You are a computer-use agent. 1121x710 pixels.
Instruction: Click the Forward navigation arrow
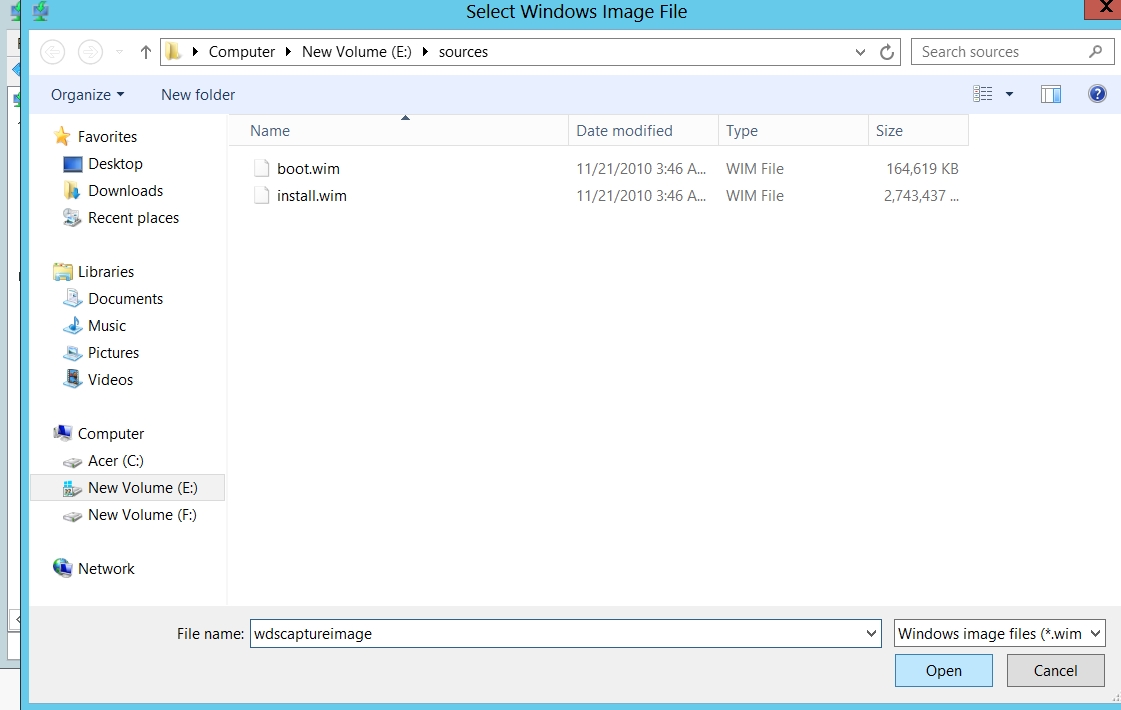coord(90,52)
